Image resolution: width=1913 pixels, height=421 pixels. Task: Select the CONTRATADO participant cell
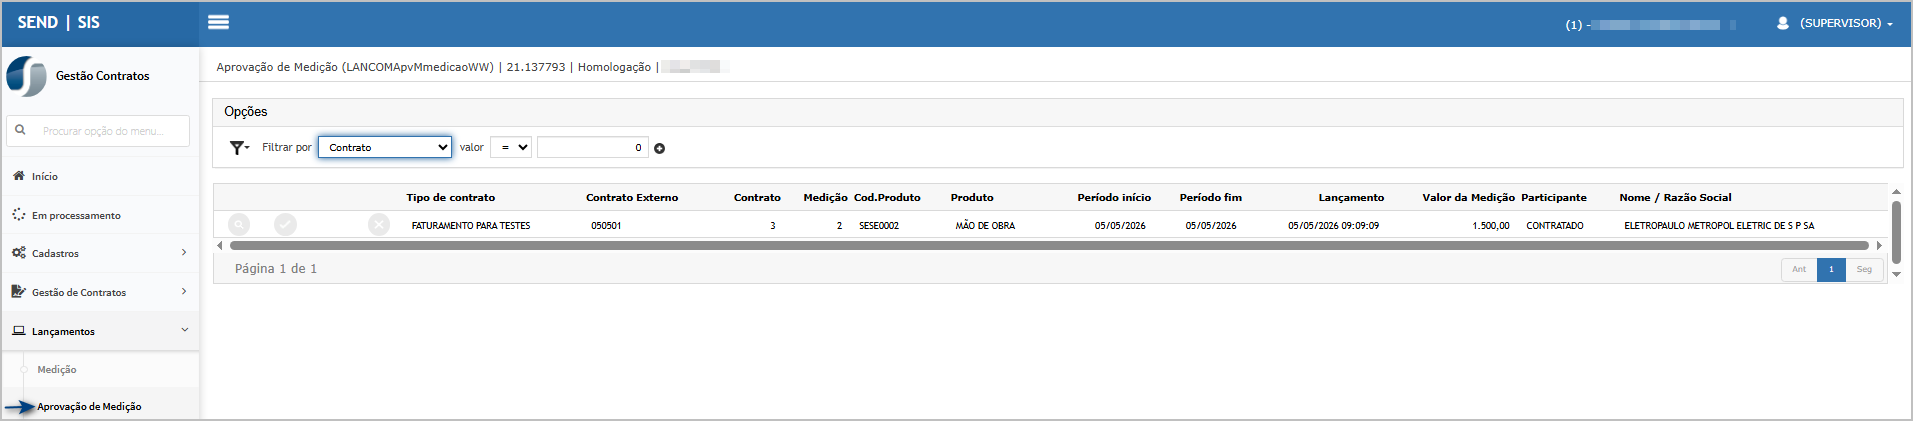point(1555,226)
